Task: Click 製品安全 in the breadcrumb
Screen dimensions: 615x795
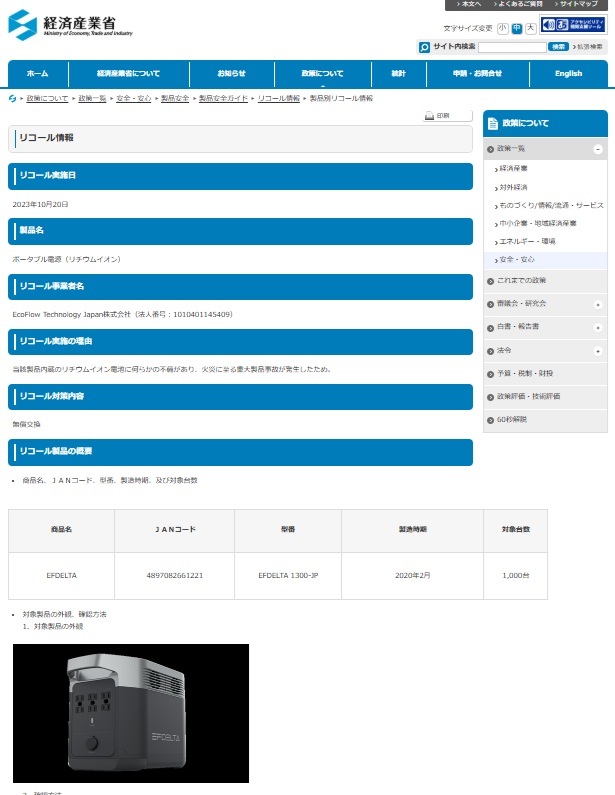Action: click(x=175, y=98)
